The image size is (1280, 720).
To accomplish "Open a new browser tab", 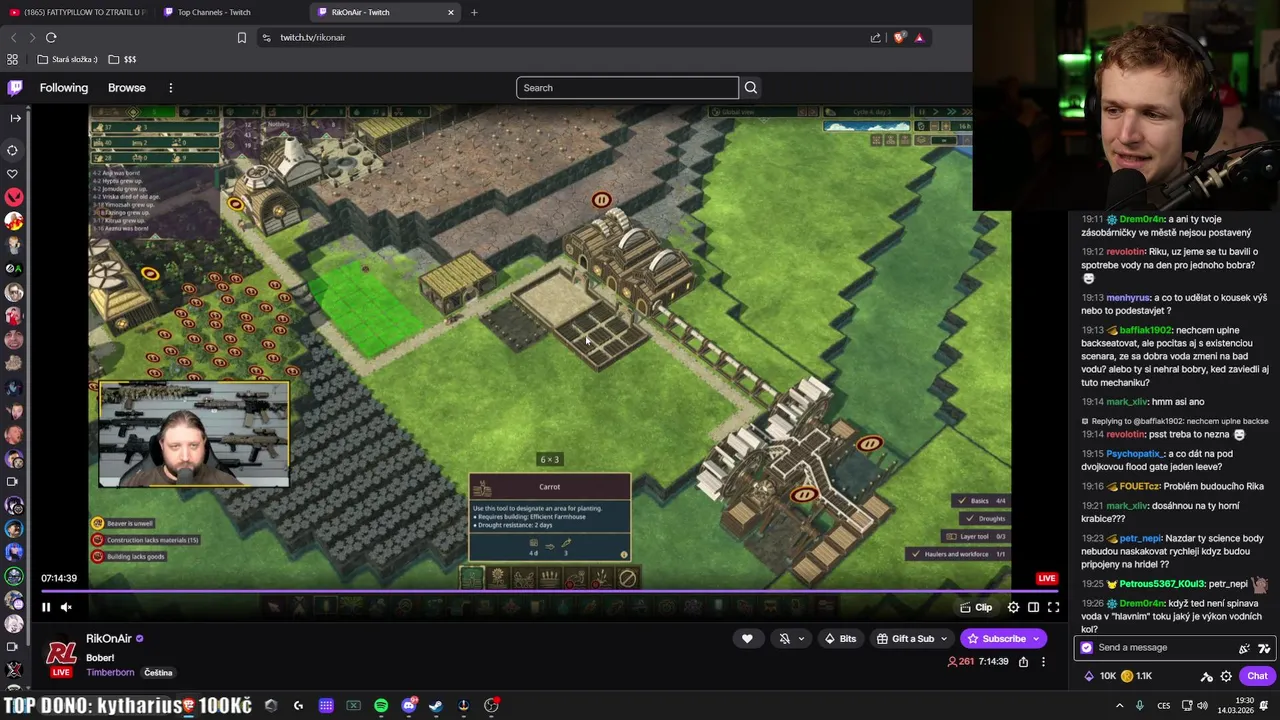I will tap(474, 12).
